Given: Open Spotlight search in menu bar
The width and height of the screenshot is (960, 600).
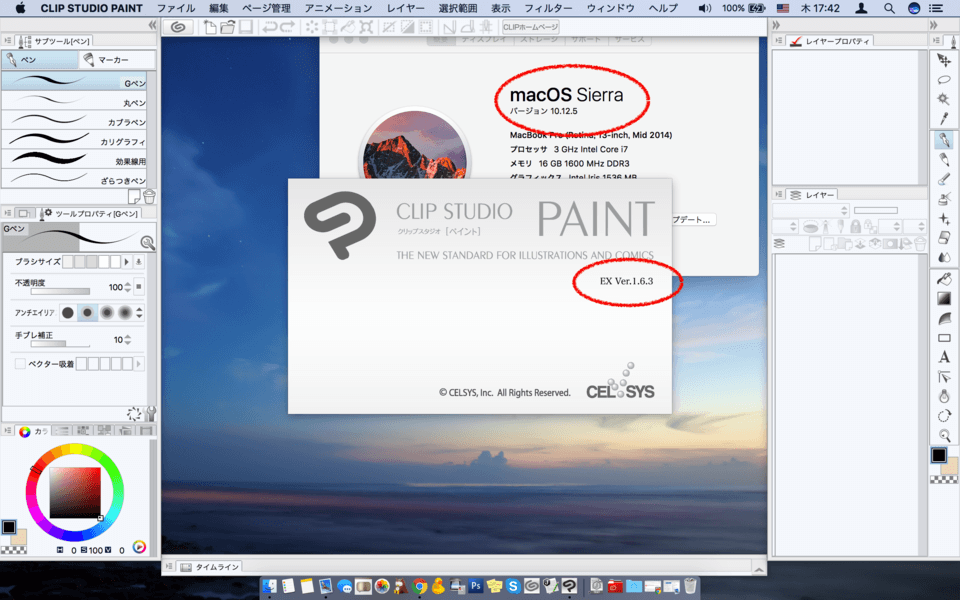Looking at the screenshot, I should point(889,8).
